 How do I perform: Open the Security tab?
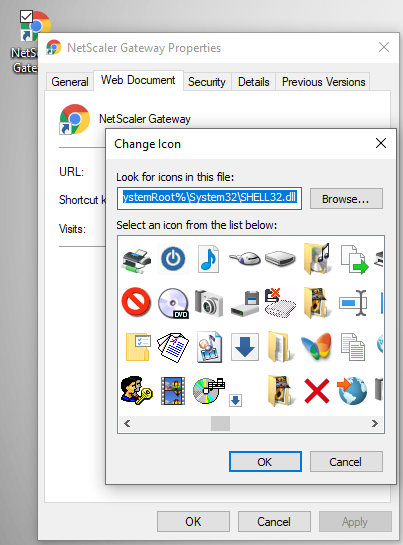(x=207, y=82)
